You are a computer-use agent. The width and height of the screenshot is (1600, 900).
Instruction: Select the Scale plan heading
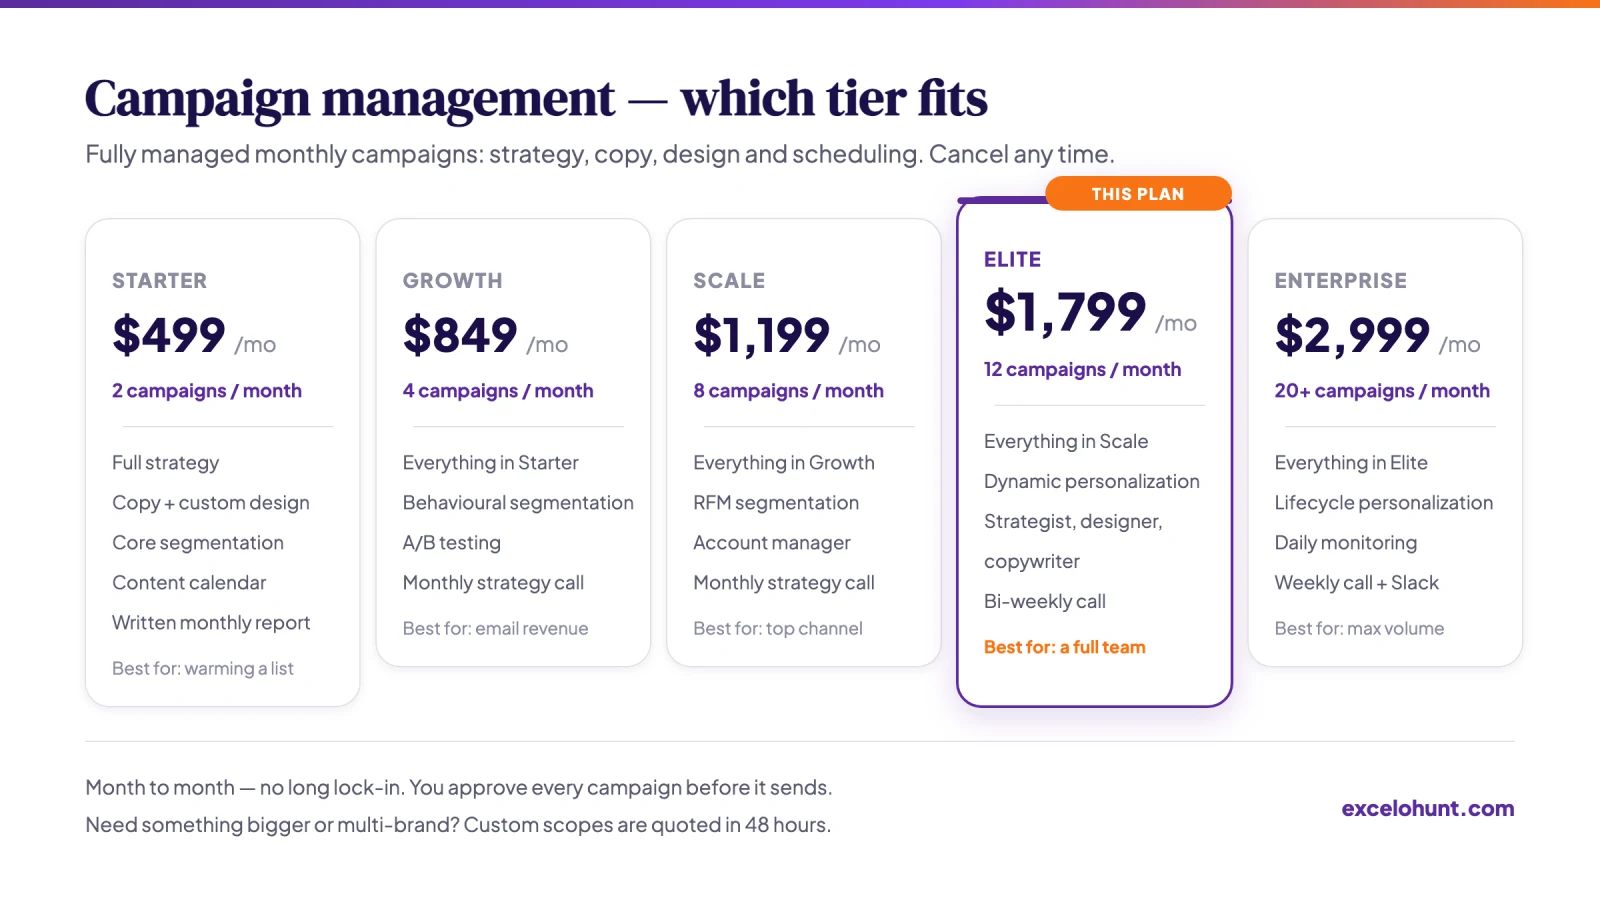(729, 281)
